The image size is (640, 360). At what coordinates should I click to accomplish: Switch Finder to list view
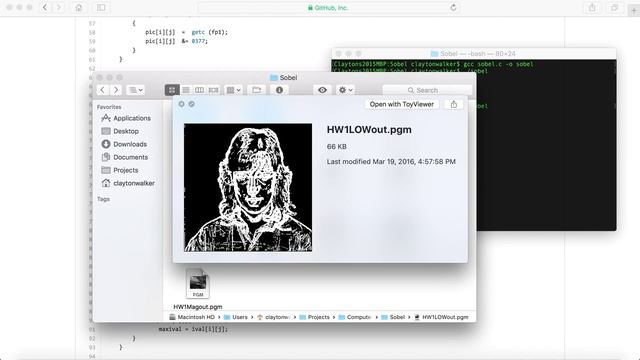186,90
